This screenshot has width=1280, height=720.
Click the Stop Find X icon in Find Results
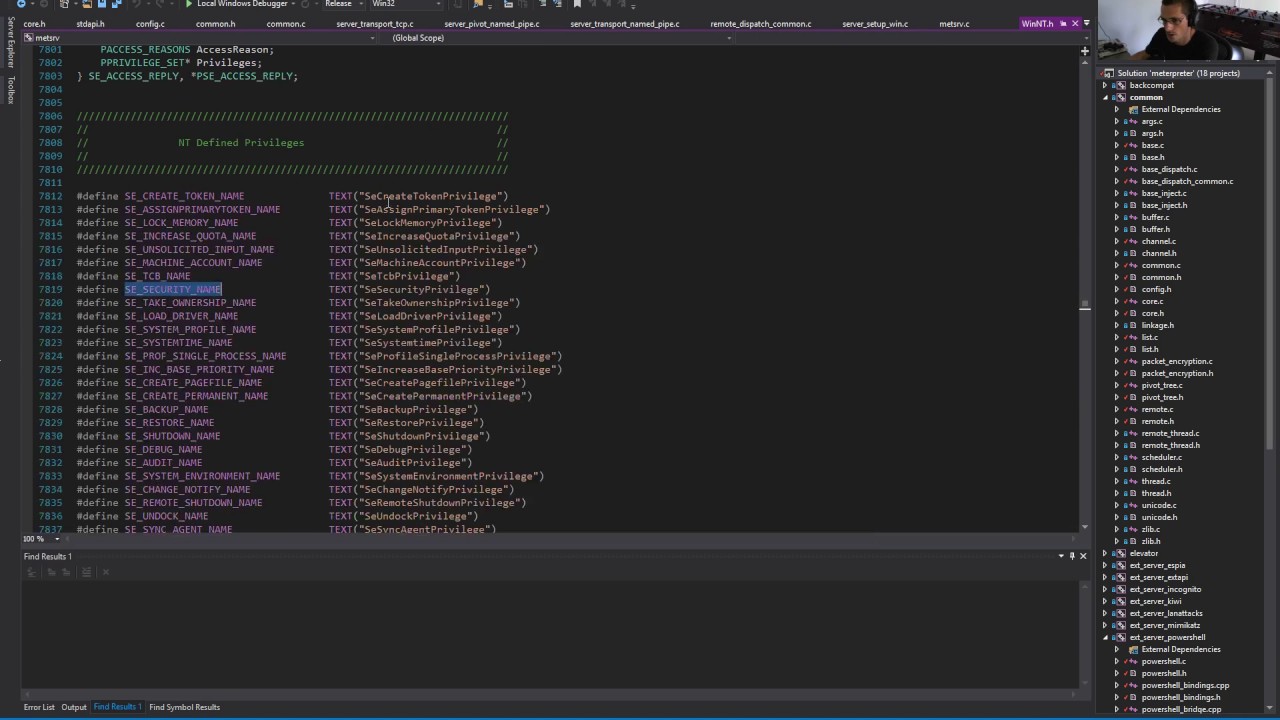[x=105, y=572]
